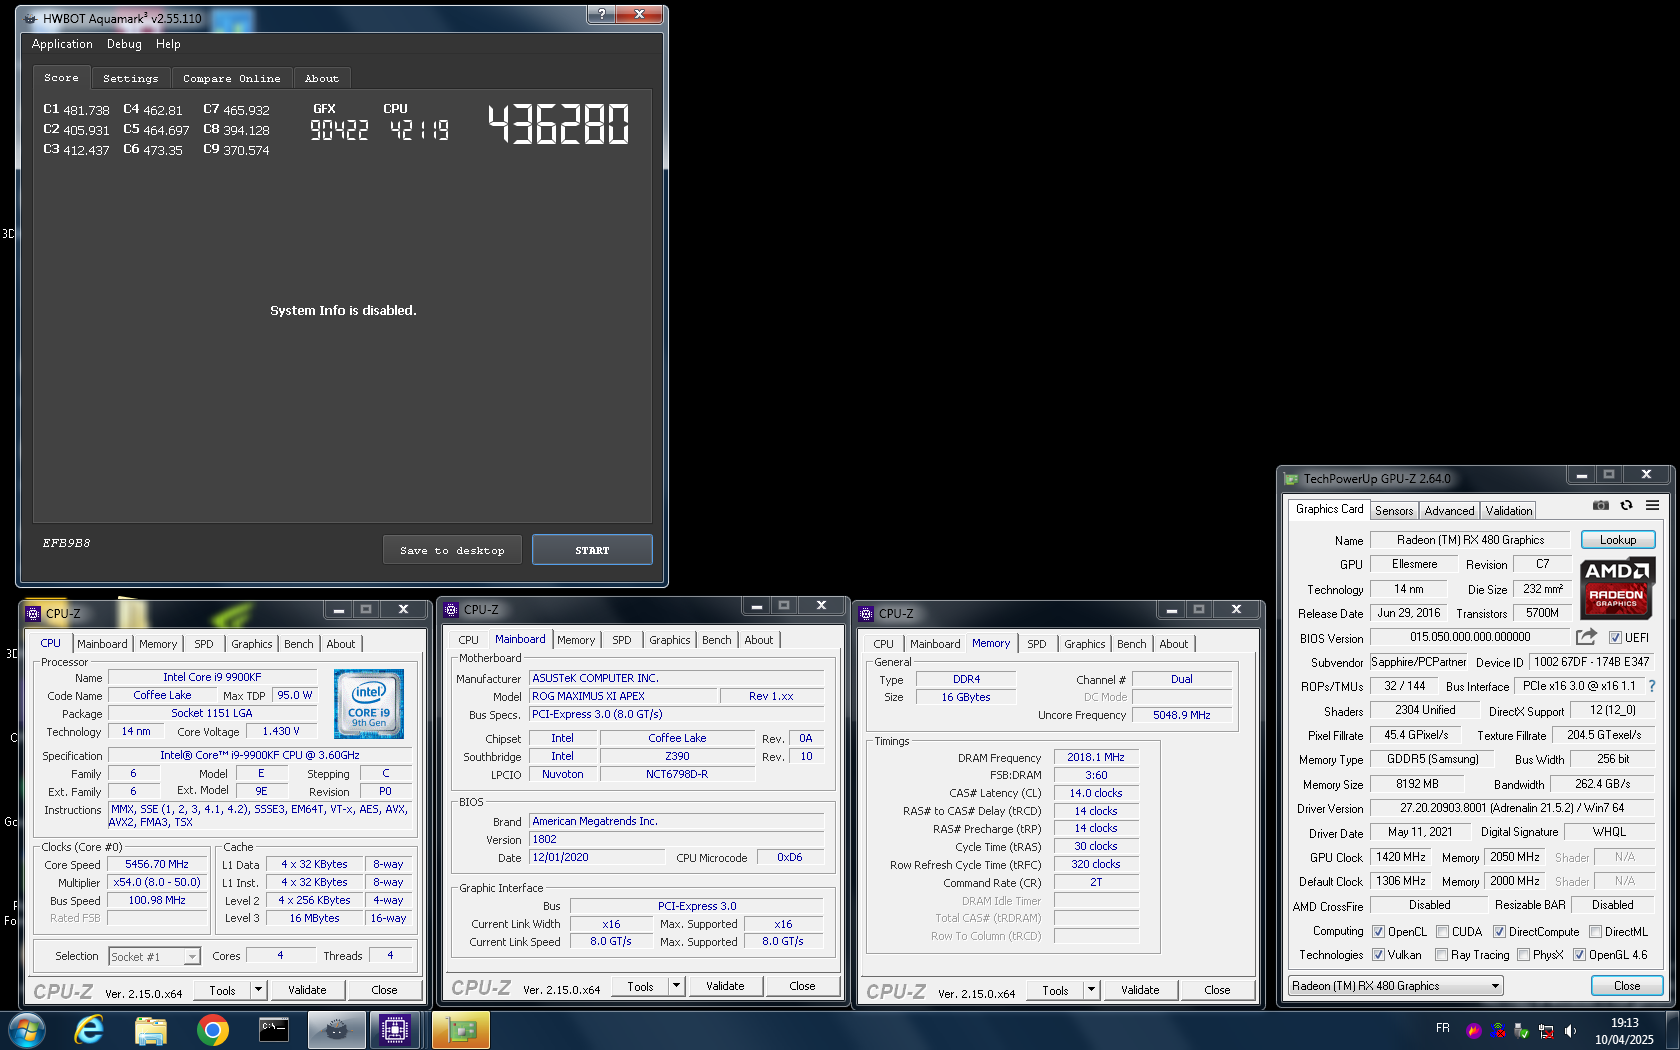Toggle the DirectCompute checkbox
Viewport: 1680px width, 1050px height.
pos(1499,931)
